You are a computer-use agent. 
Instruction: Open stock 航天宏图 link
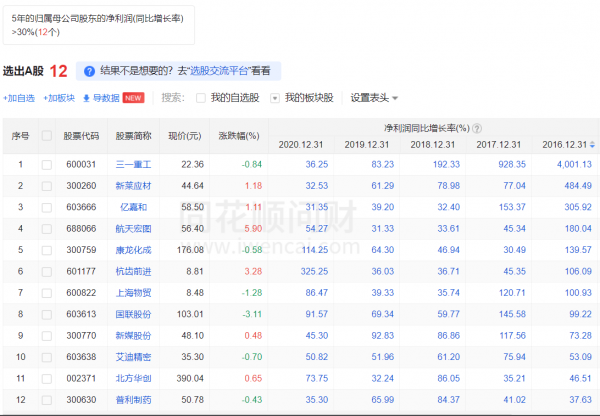click(133, 229)
